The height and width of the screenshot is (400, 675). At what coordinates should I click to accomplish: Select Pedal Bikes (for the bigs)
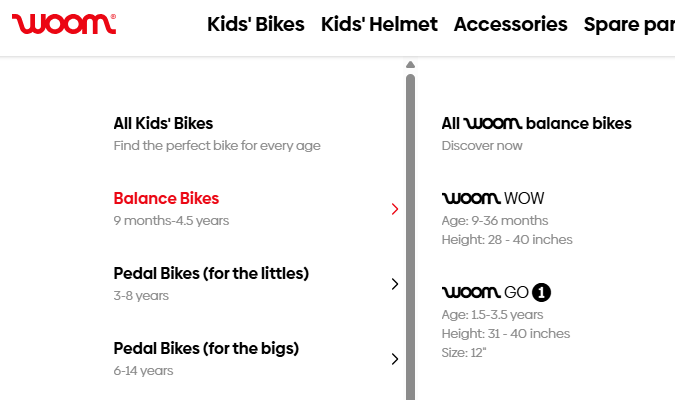point(206,348)
